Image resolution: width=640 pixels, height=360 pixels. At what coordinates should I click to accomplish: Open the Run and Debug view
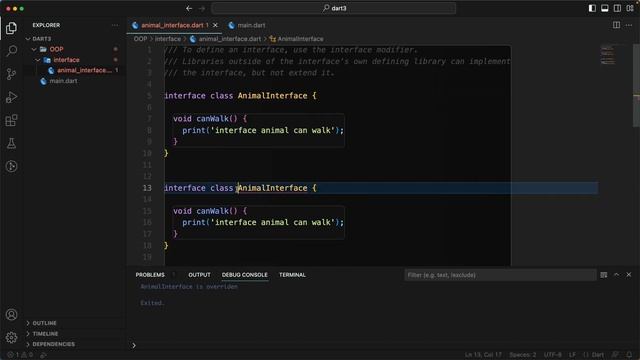click(11, 97)
